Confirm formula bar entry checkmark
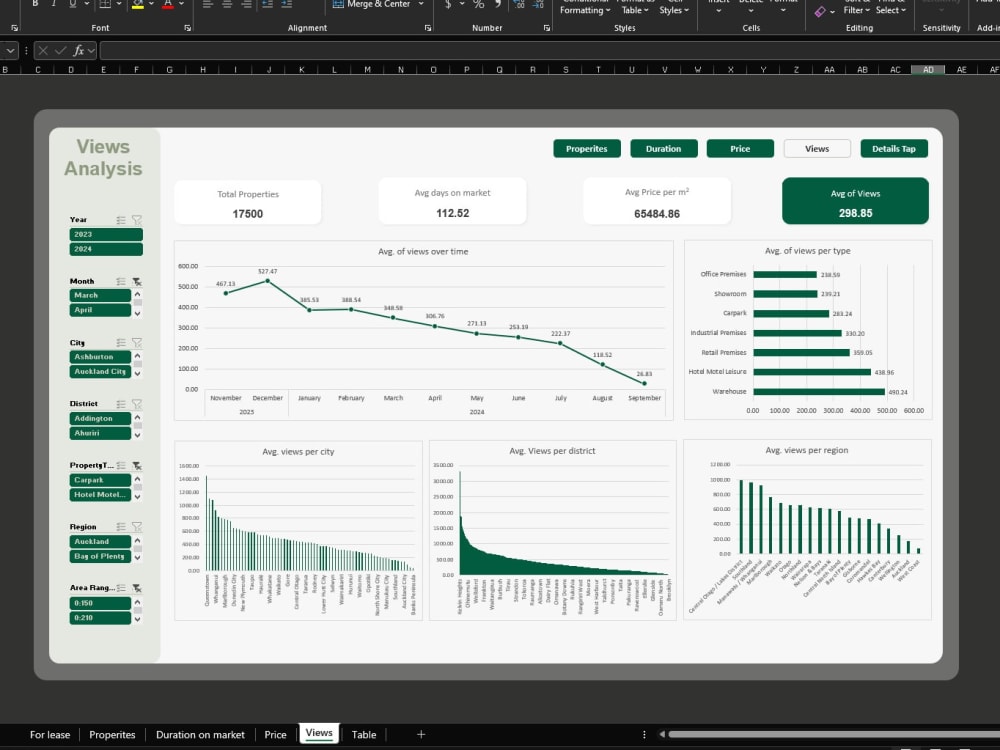1000x750 pixels. tap(61, 50)
